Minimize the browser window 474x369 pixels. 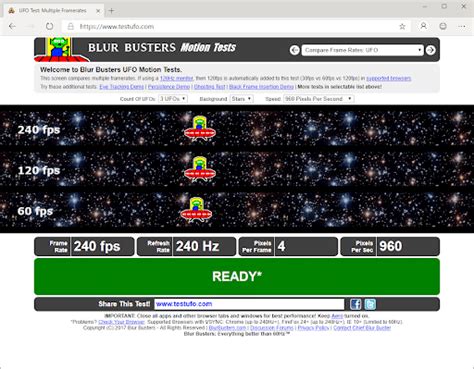click(425, 6)
